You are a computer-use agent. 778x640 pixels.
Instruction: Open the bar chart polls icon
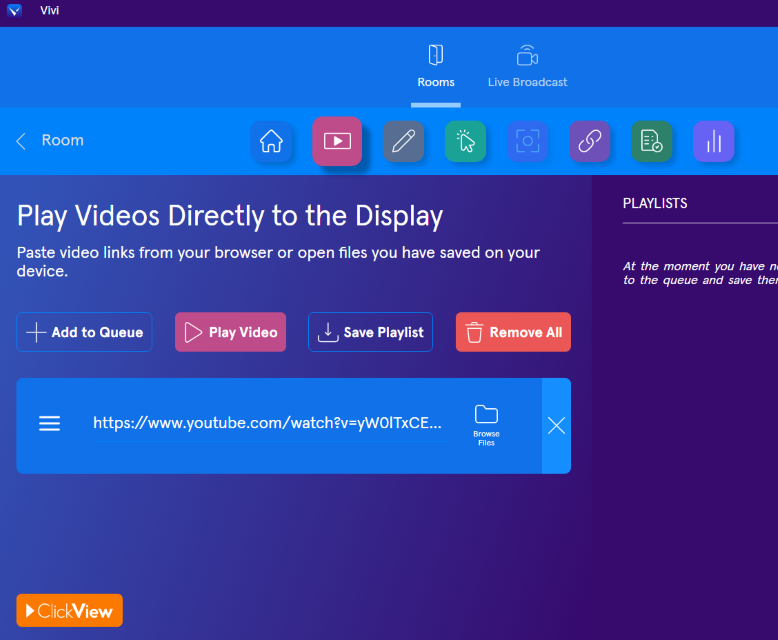pos(714,141)
